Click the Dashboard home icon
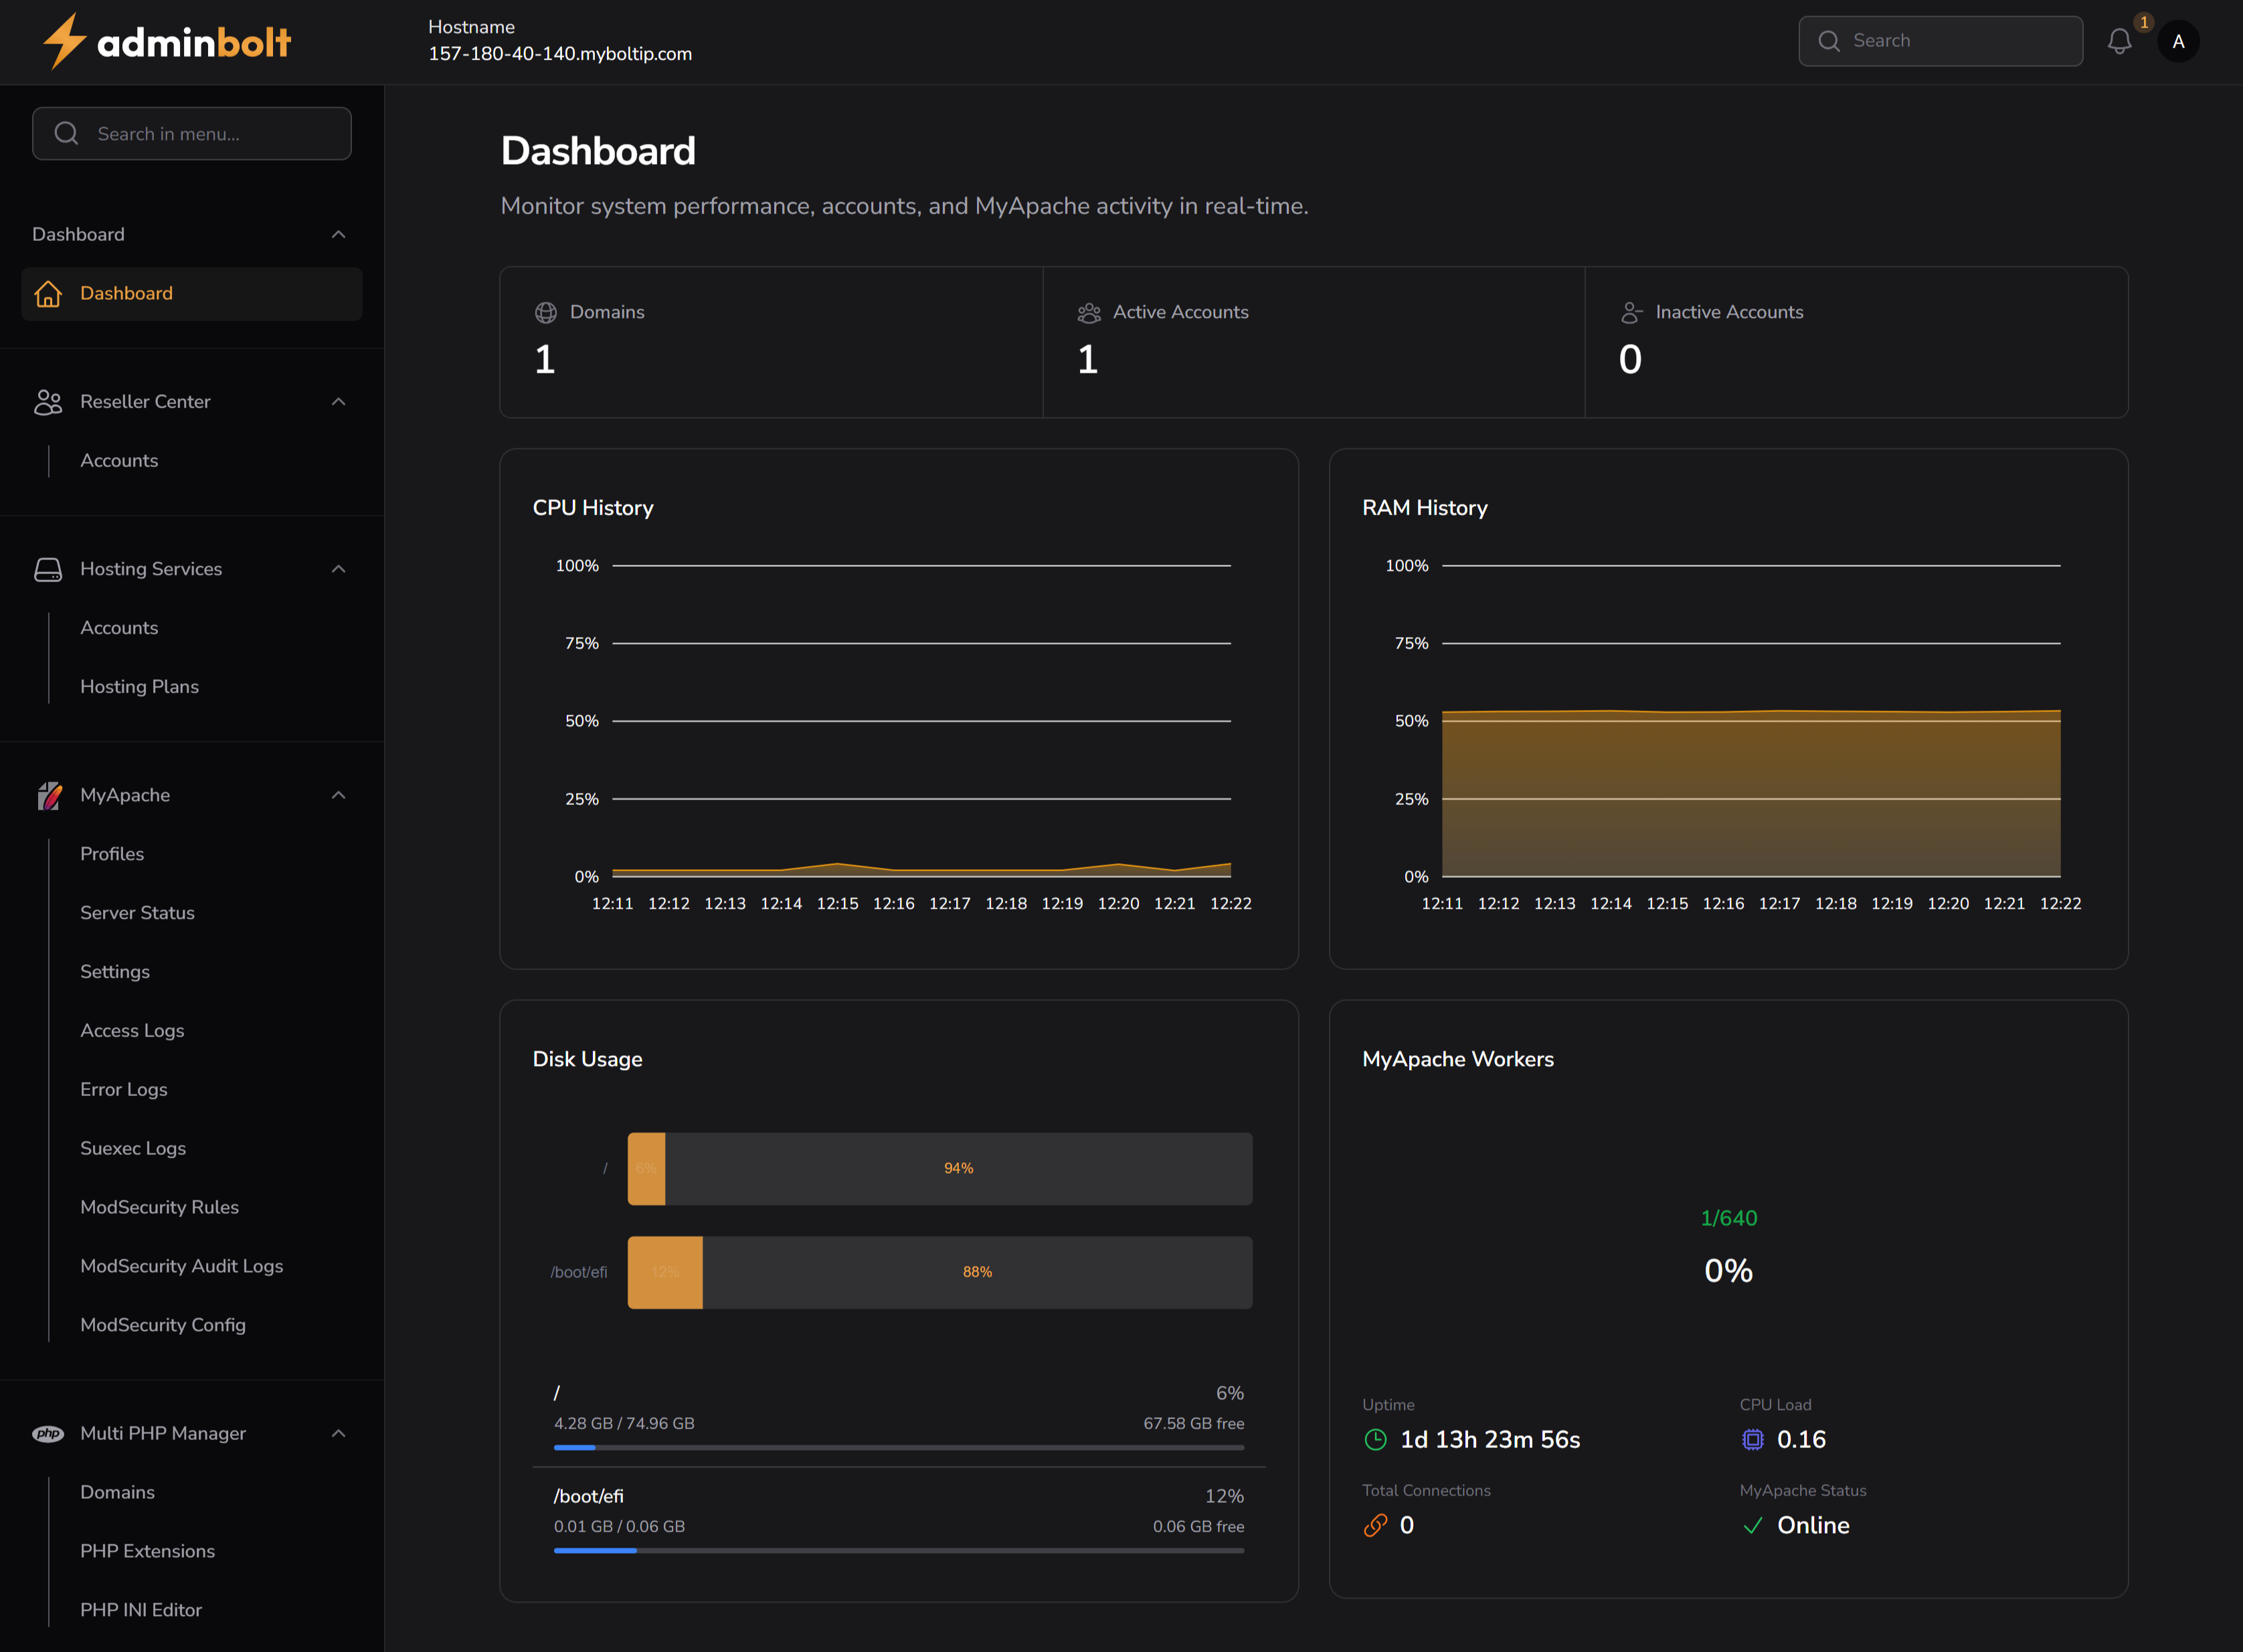 point(48,293)
